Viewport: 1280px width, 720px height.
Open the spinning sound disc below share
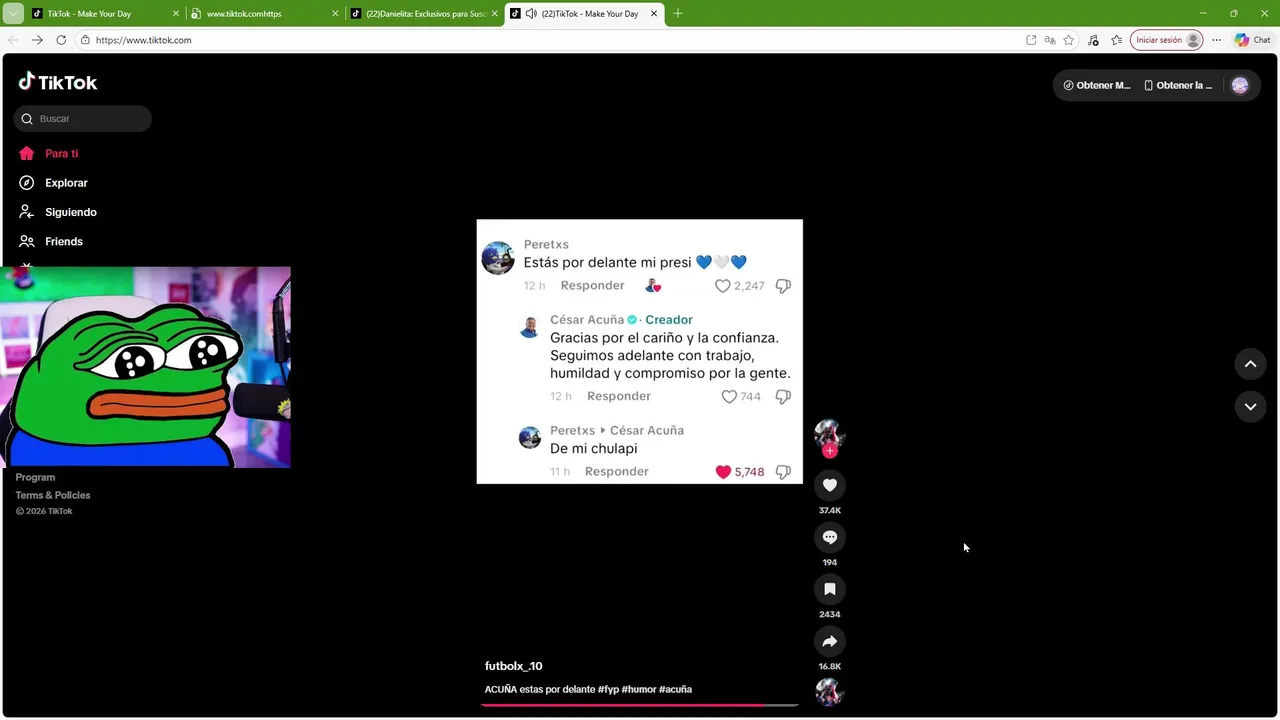pos(829,692)
